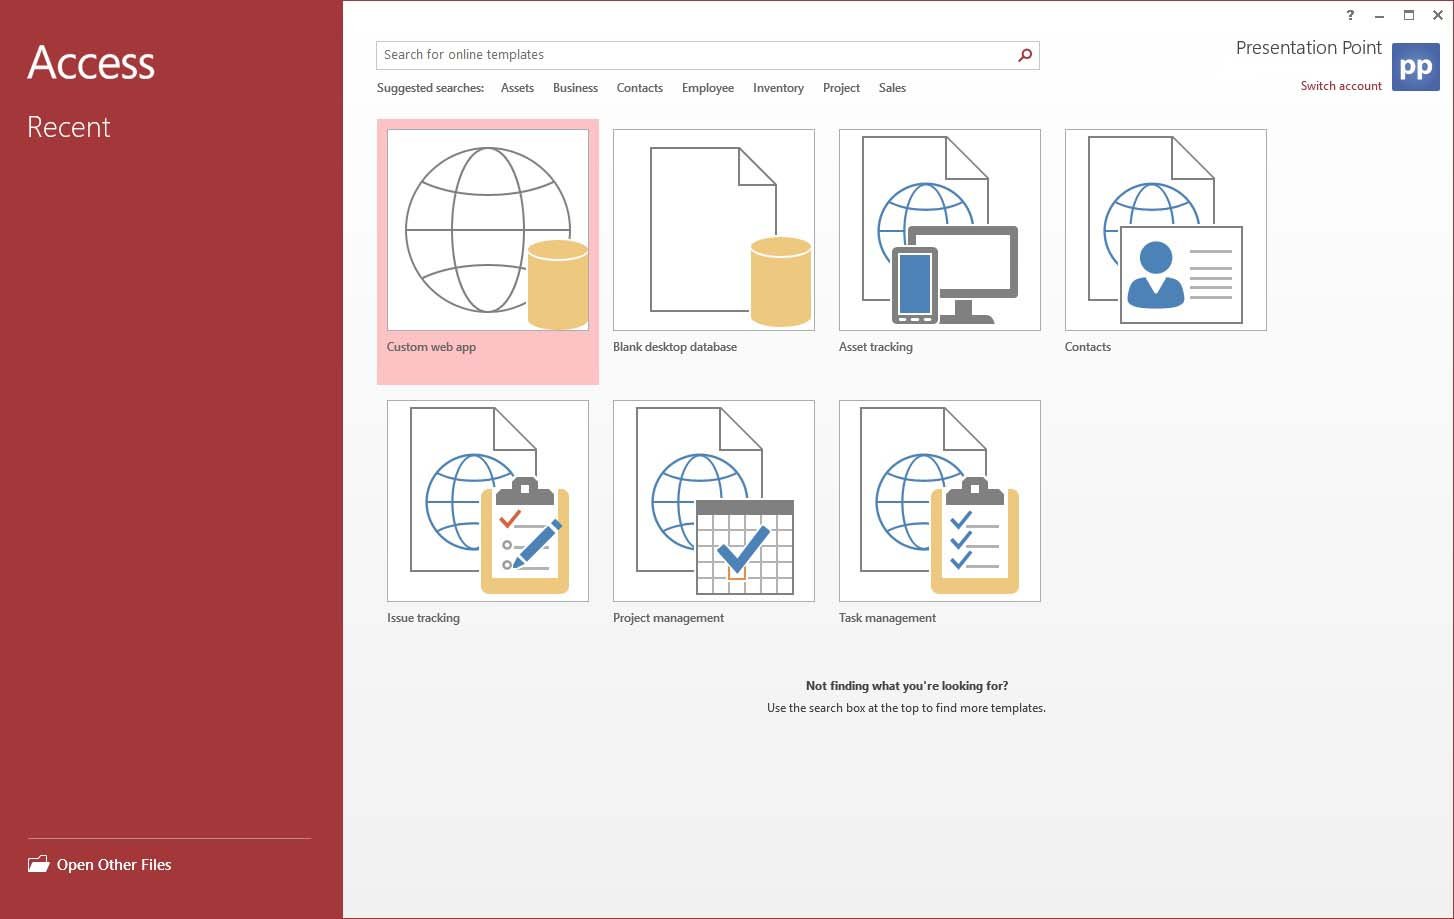
Task: Search suggested term Employee
Action: (x=708, y=88)
